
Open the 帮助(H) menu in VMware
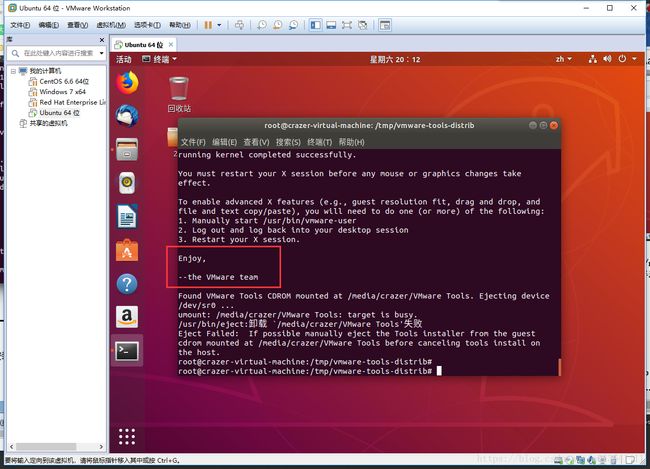click(180, 25)
